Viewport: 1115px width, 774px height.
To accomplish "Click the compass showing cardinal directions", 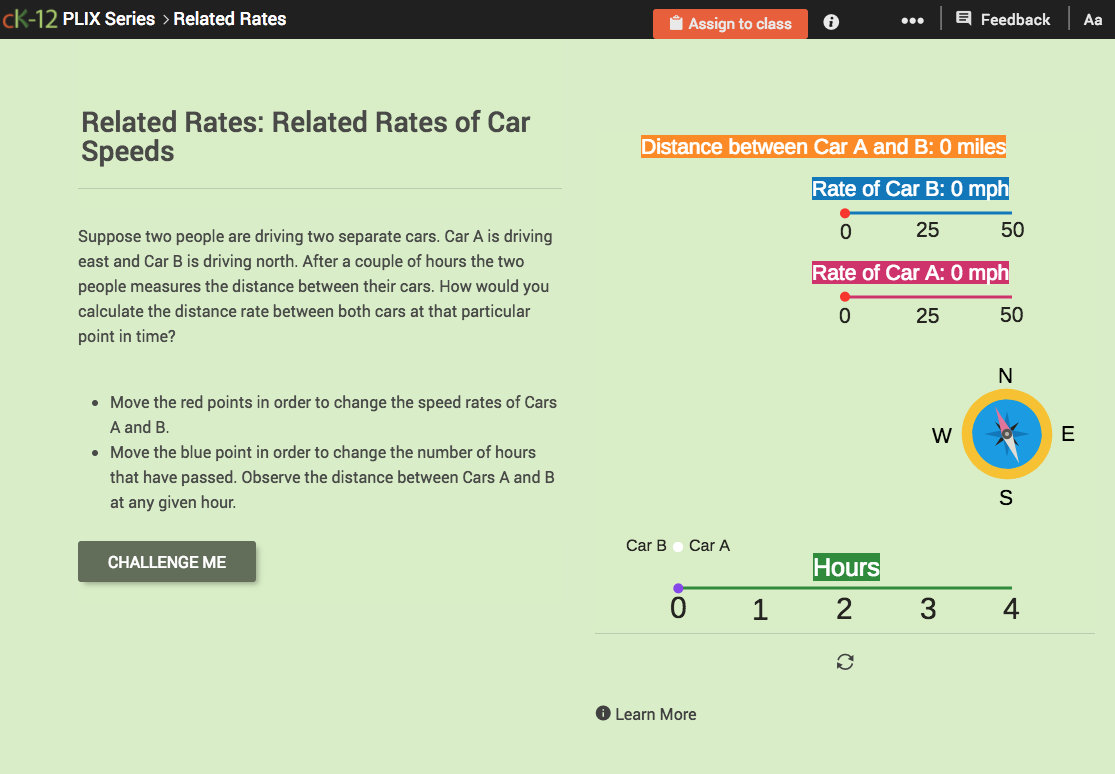I will pos(1006,434).
